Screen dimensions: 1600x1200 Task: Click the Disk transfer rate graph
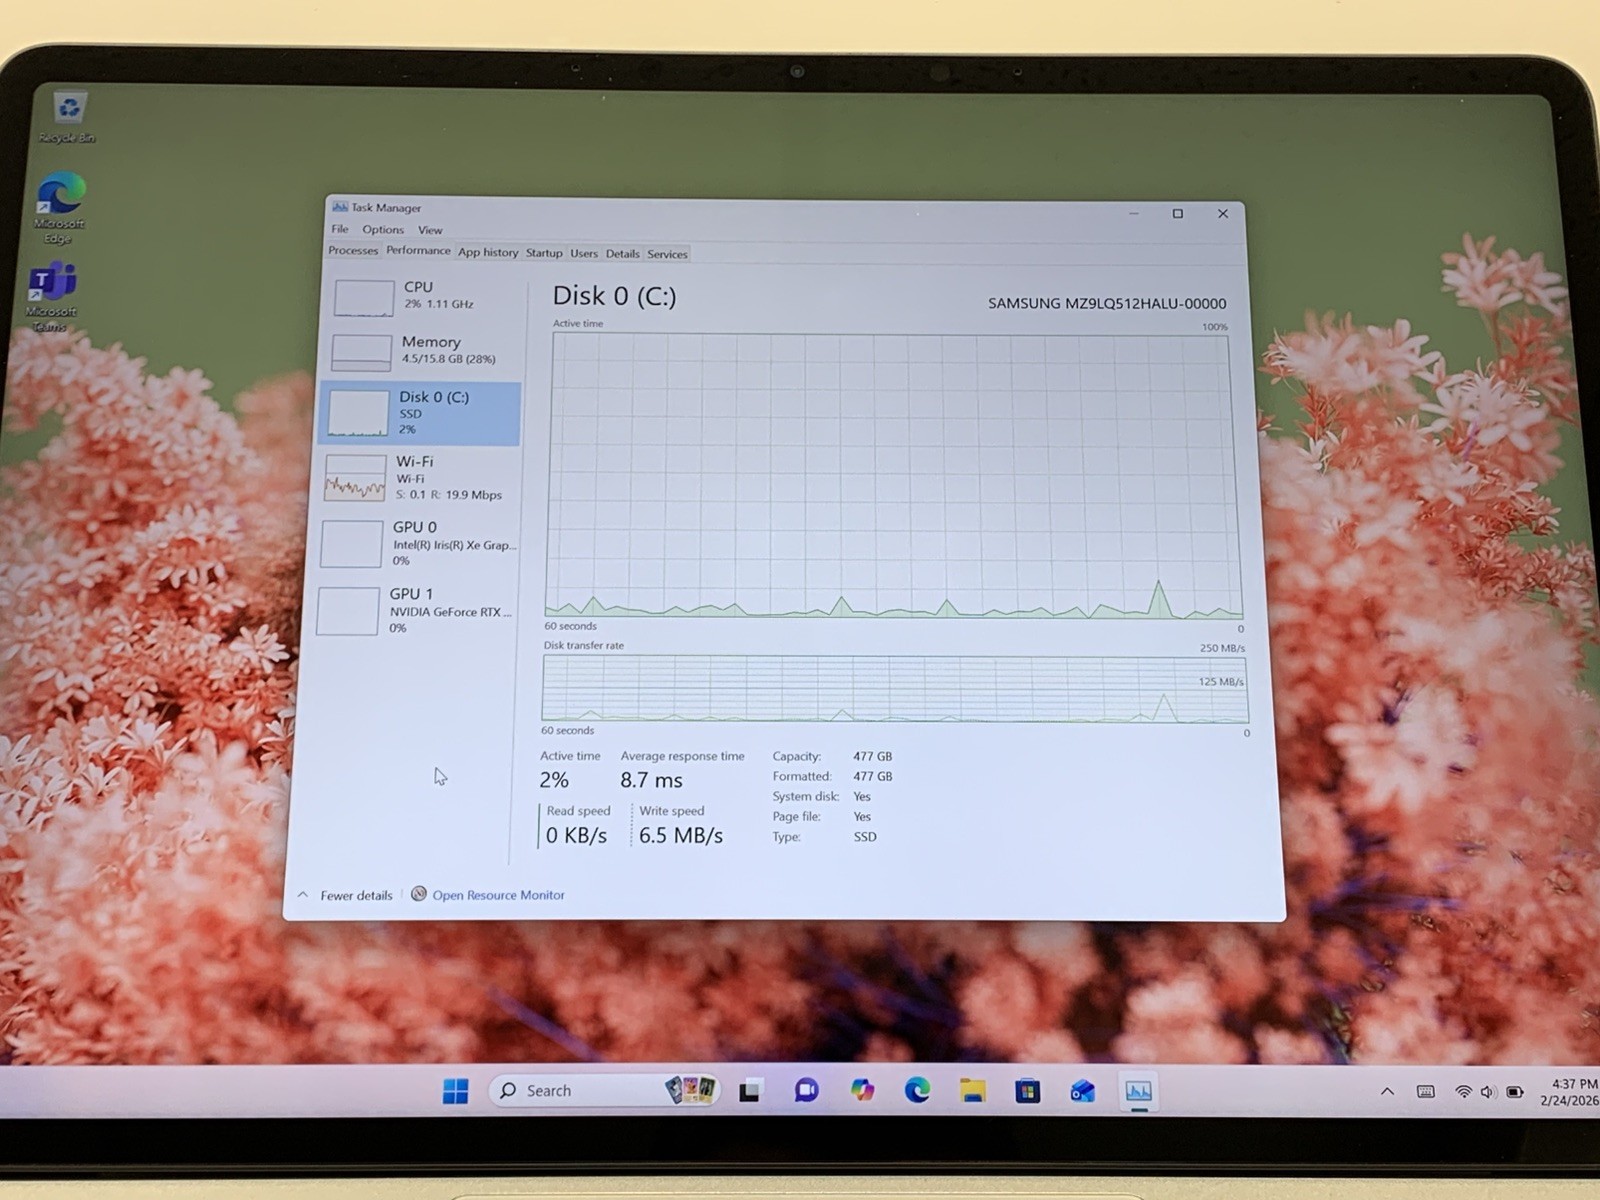[x=895, y=689]
